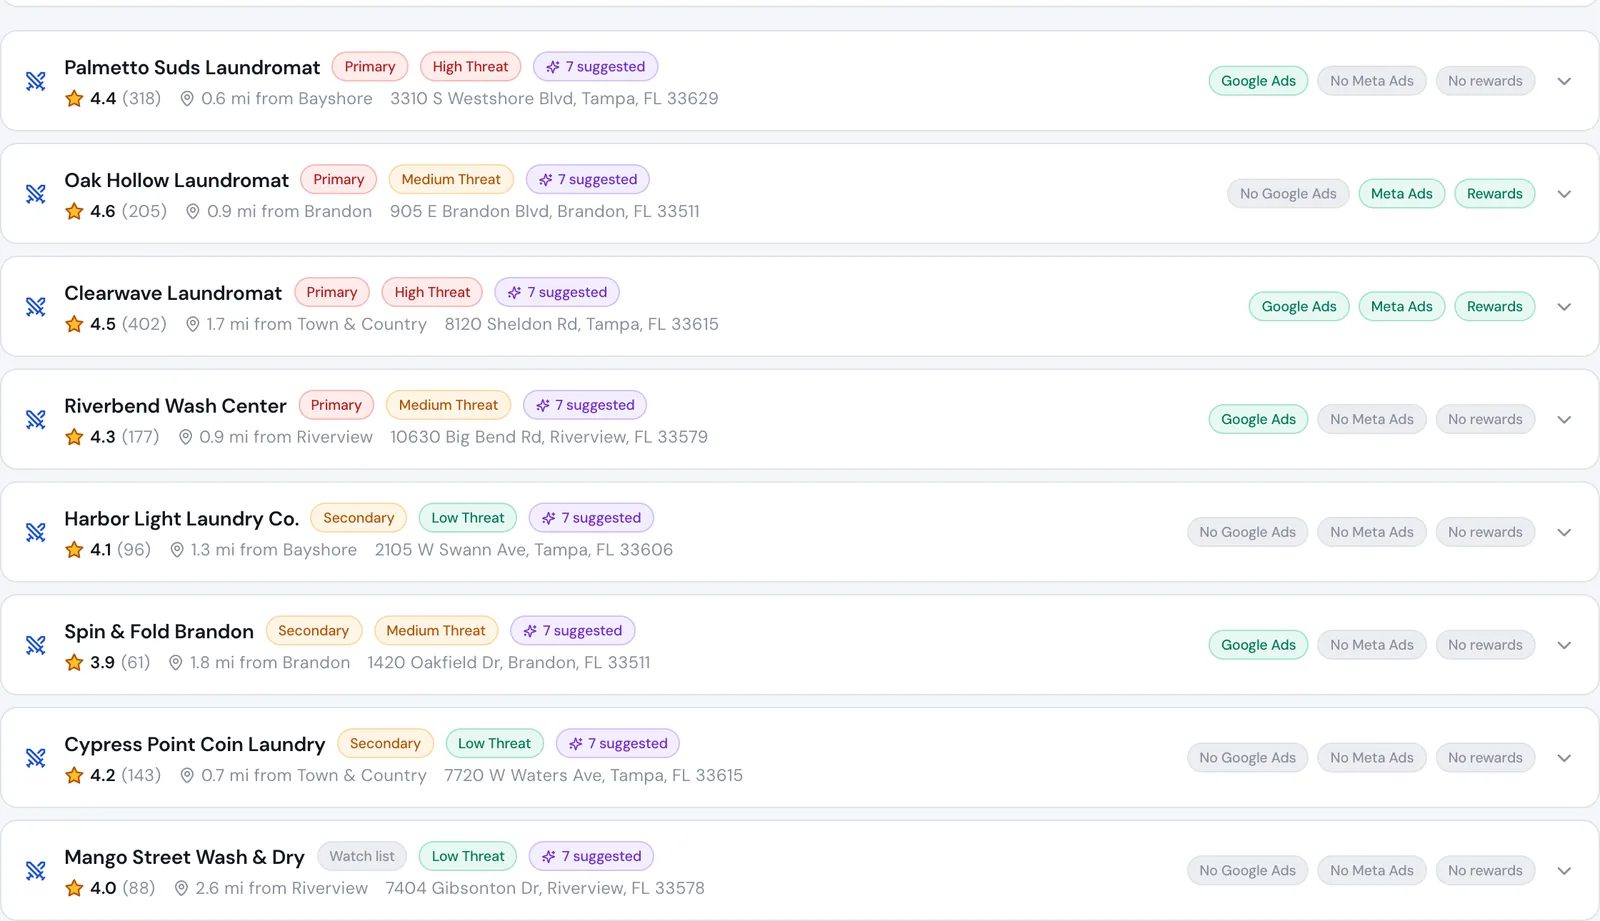
Task: Click the location pin next to 0.7 mi from Town & Country
Action: coord(187,776)
